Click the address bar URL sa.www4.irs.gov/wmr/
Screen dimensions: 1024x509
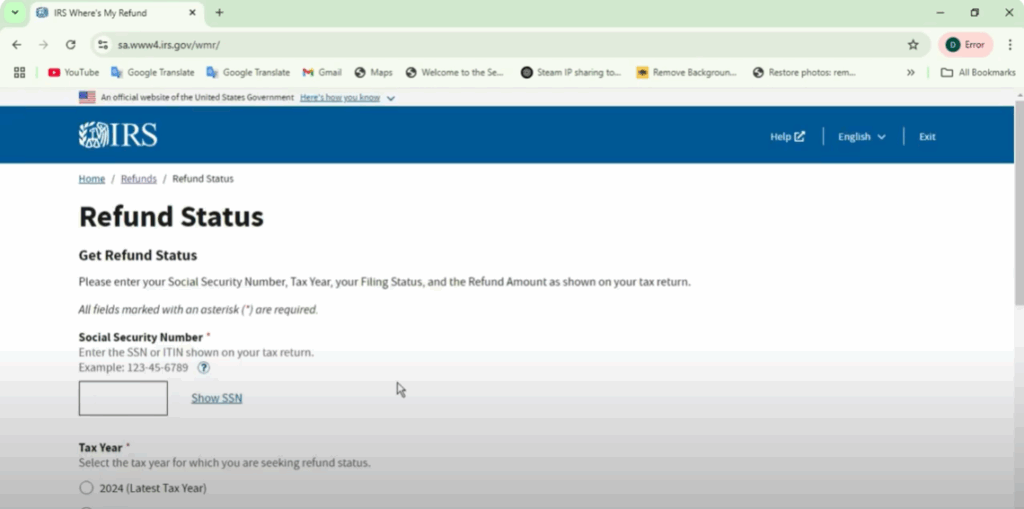168,45
